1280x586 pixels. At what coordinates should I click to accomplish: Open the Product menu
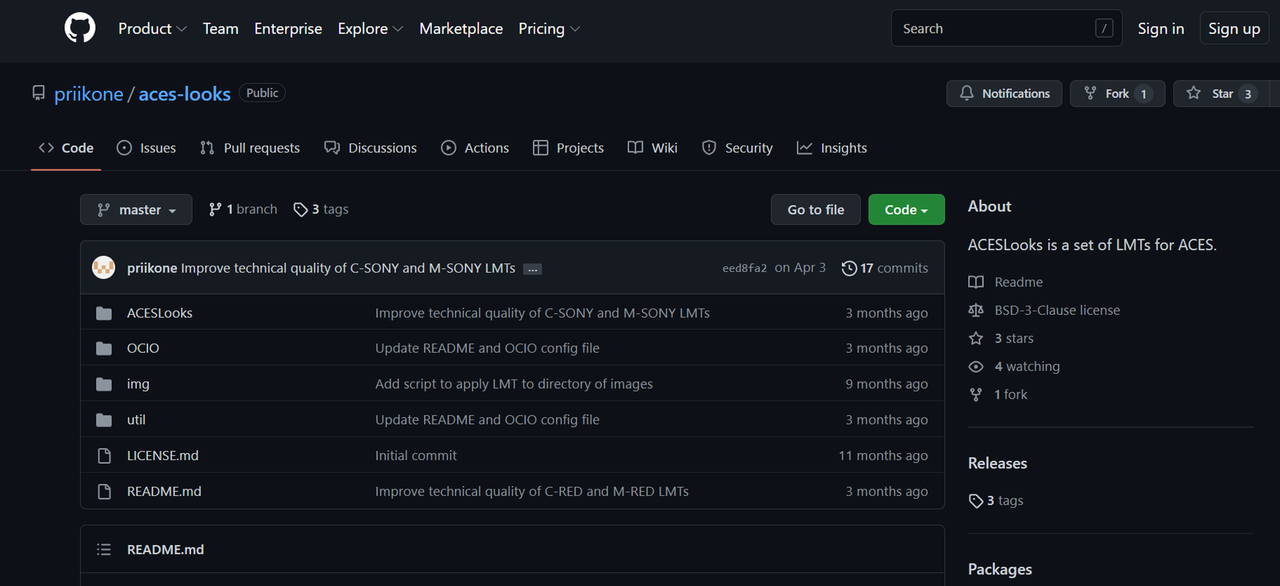(x=152, y=29)
